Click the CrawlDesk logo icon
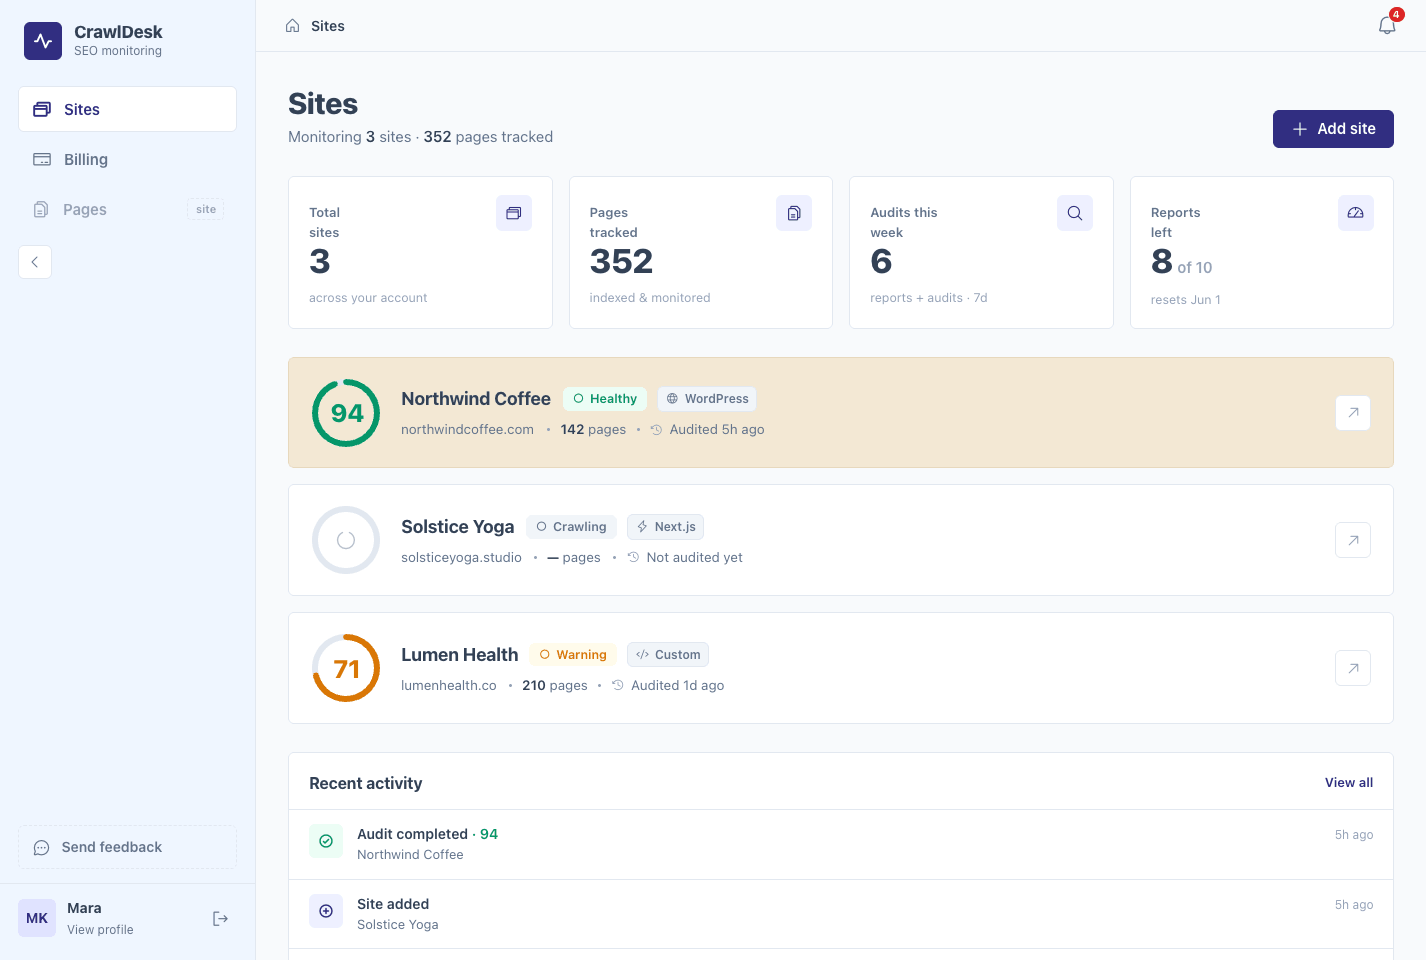The height and width of the screenshot is (960, 1426). 43,41
